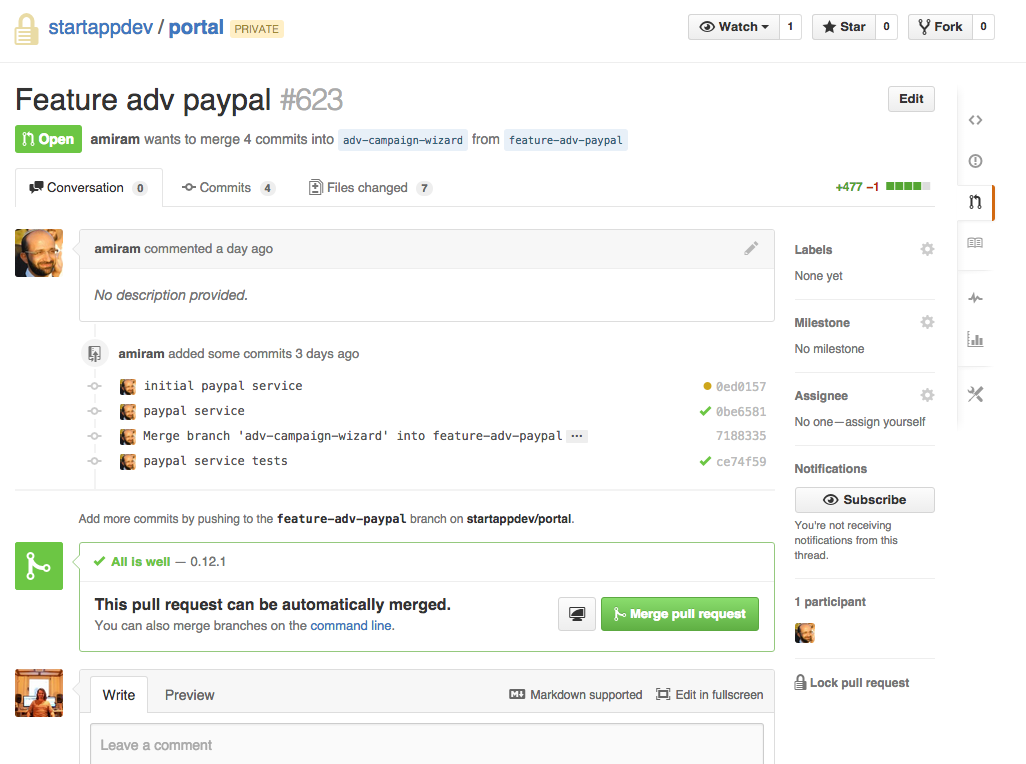Select the Write tab
1026x764 pixels.
(x=118, y=695)
